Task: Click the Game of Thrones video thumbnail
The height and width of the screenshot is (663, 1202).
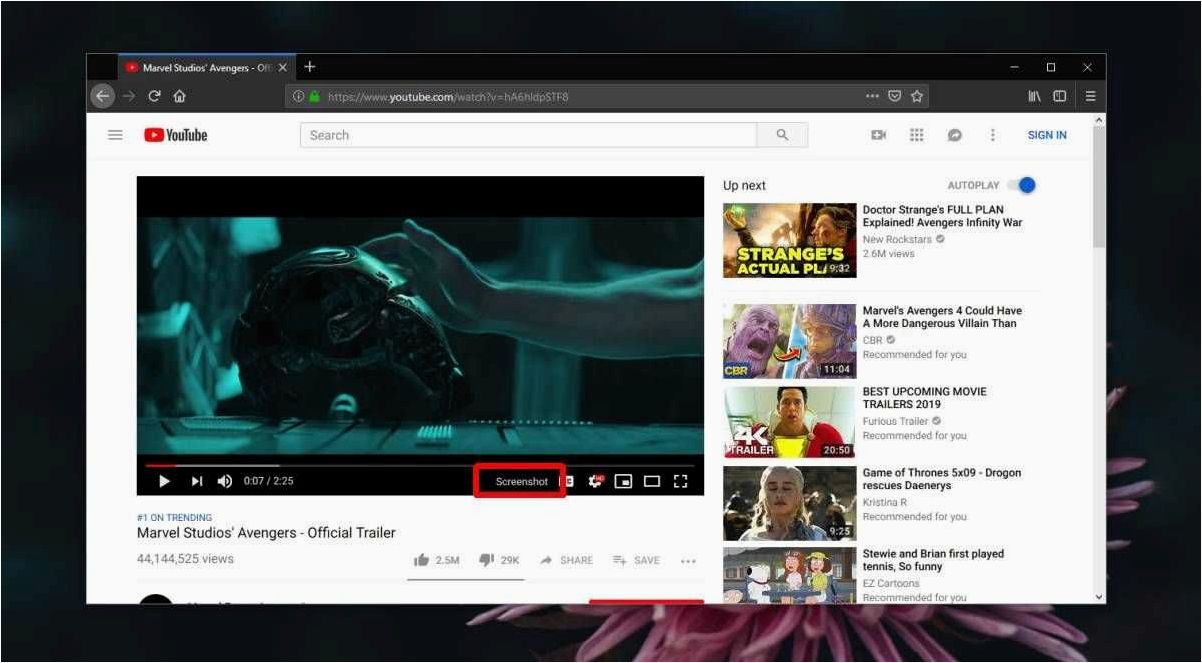Action: [789, 503]
